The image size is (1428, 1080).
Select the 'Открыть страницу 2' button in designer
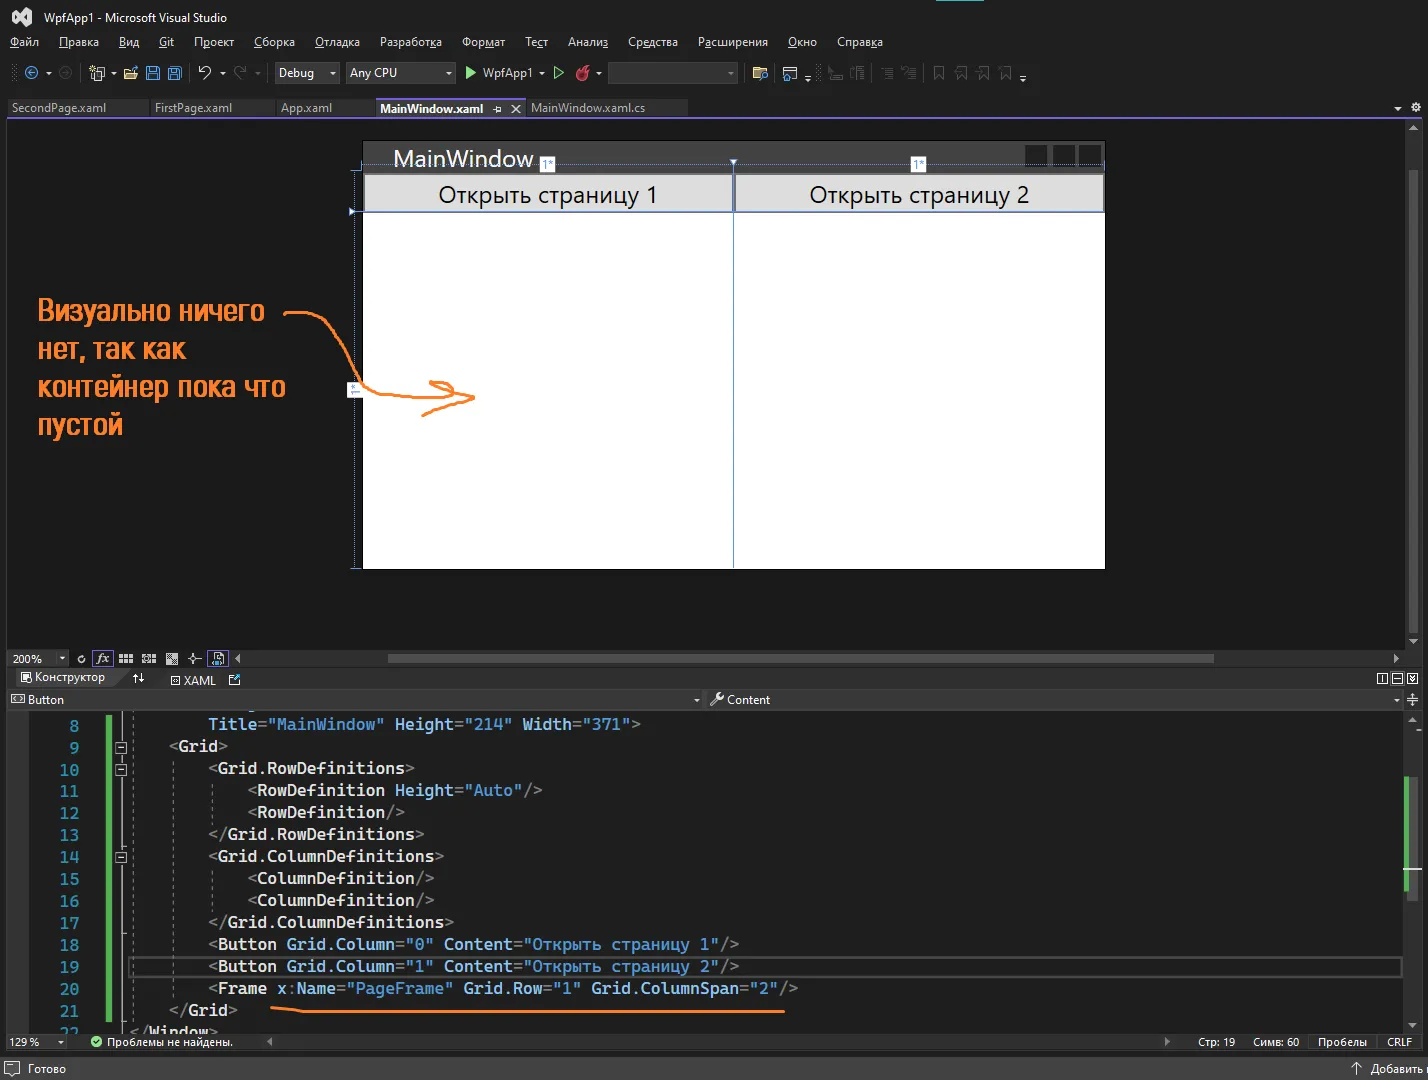pyautogui.click(x=919, y=194)
